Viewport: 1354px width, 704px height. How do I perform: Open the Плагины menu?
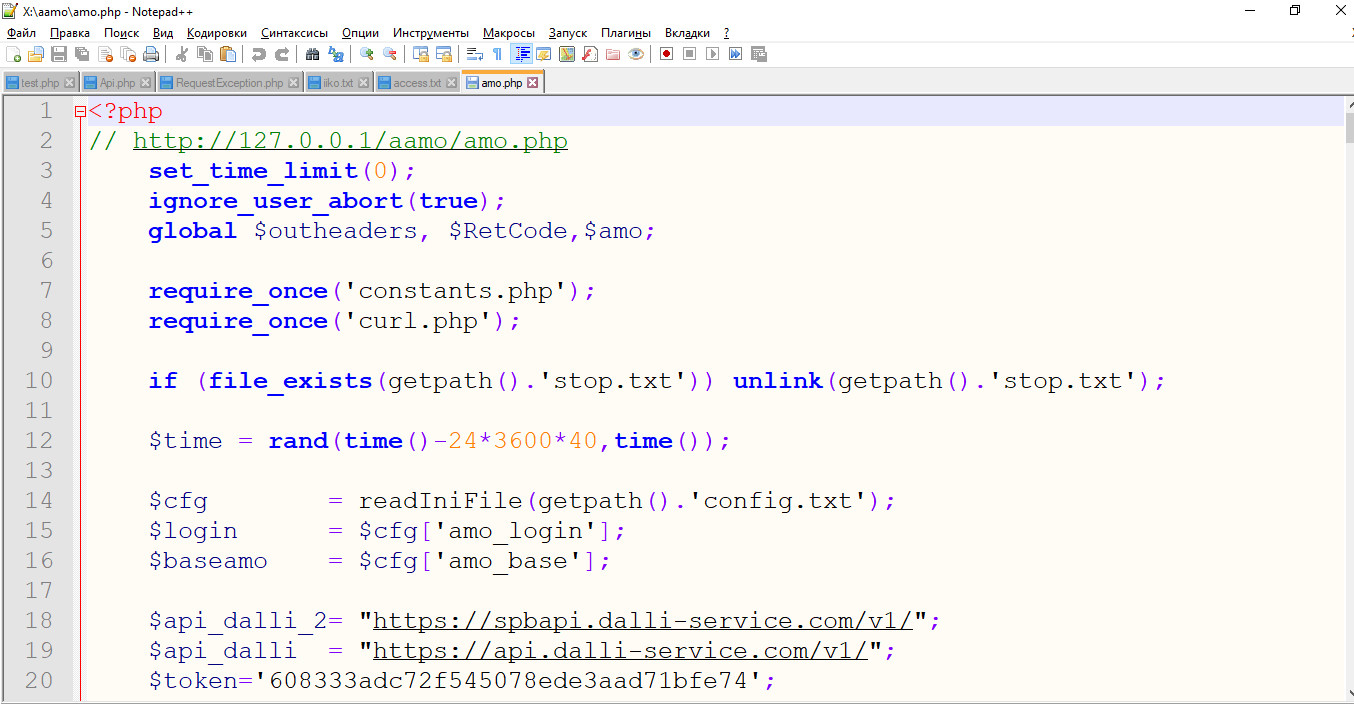(x=625, y=33)
